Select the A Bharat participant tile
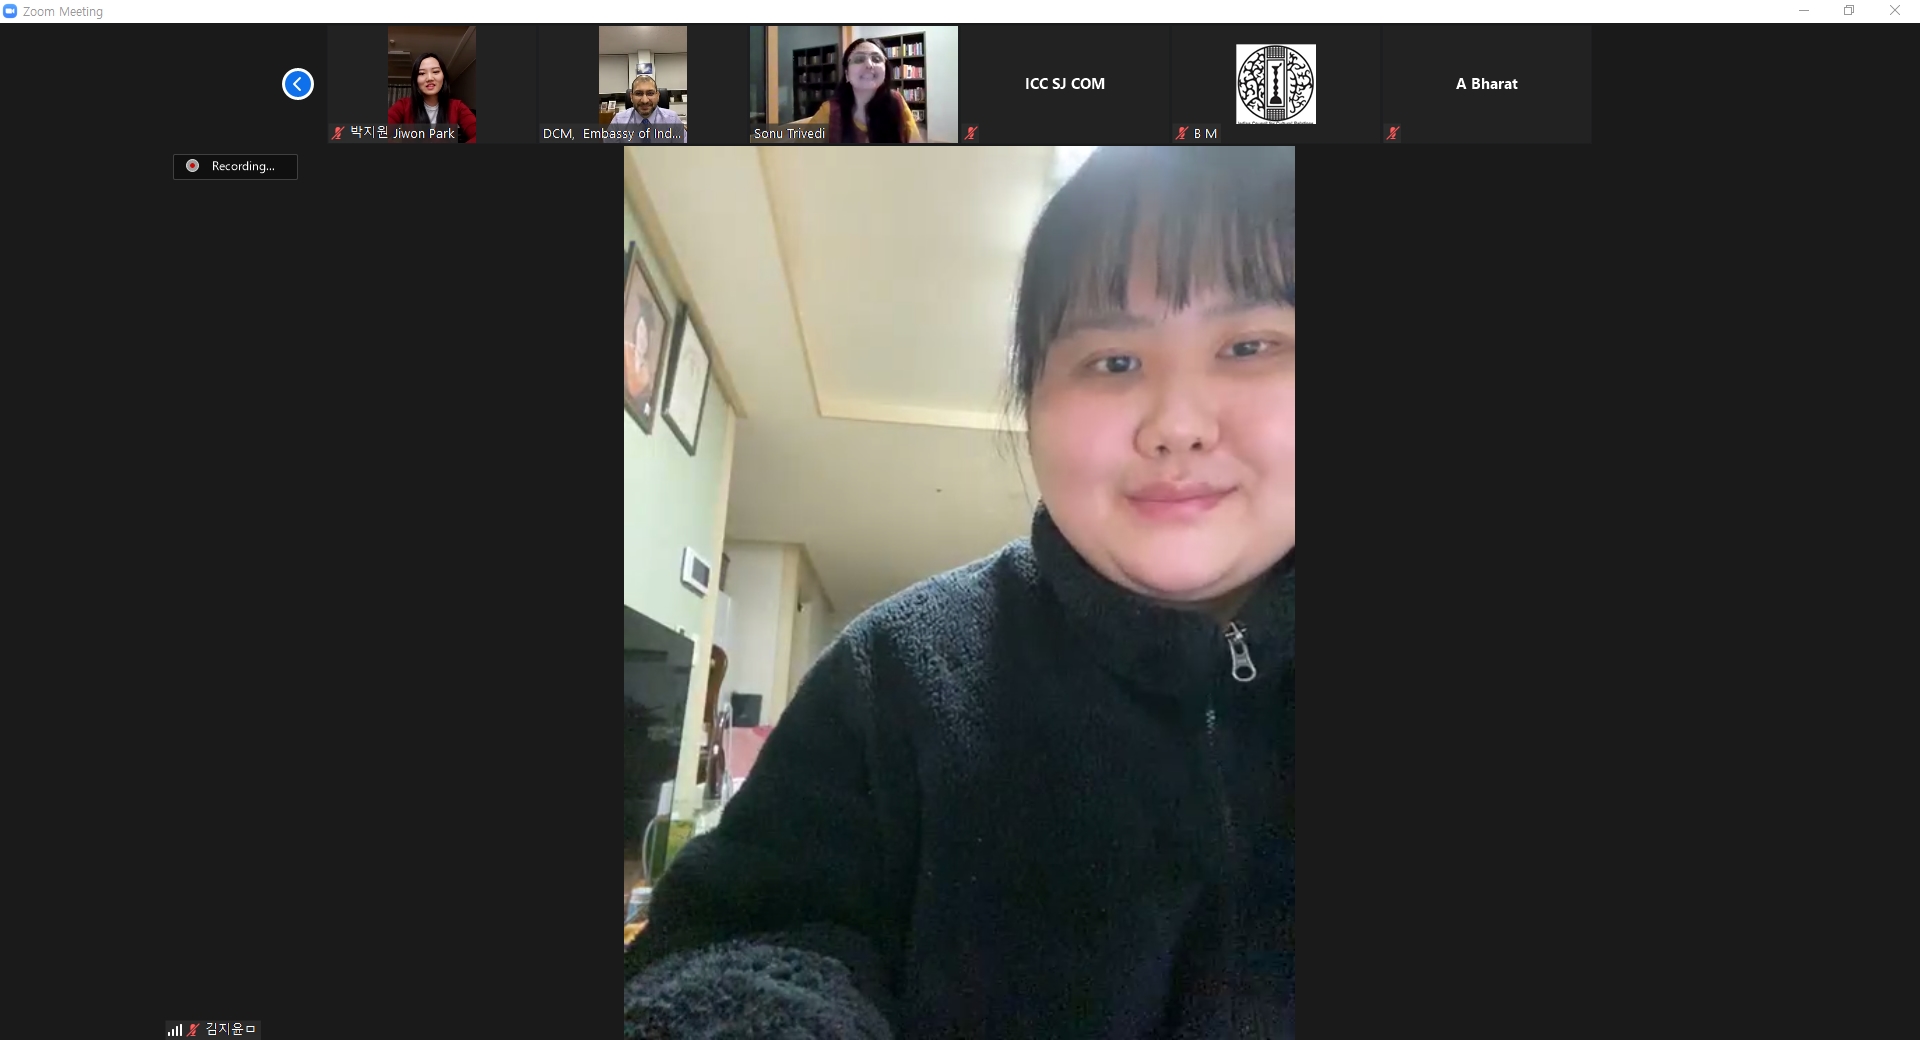1920x1040 pixels. (x=1486, y=84)
